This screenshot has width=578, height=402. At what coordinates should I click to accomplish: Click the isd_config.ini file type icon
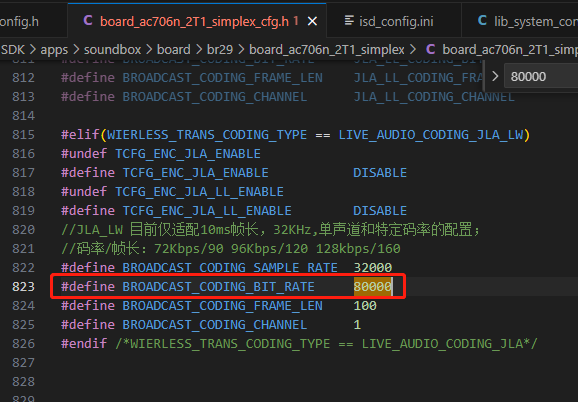click(349, 21)
